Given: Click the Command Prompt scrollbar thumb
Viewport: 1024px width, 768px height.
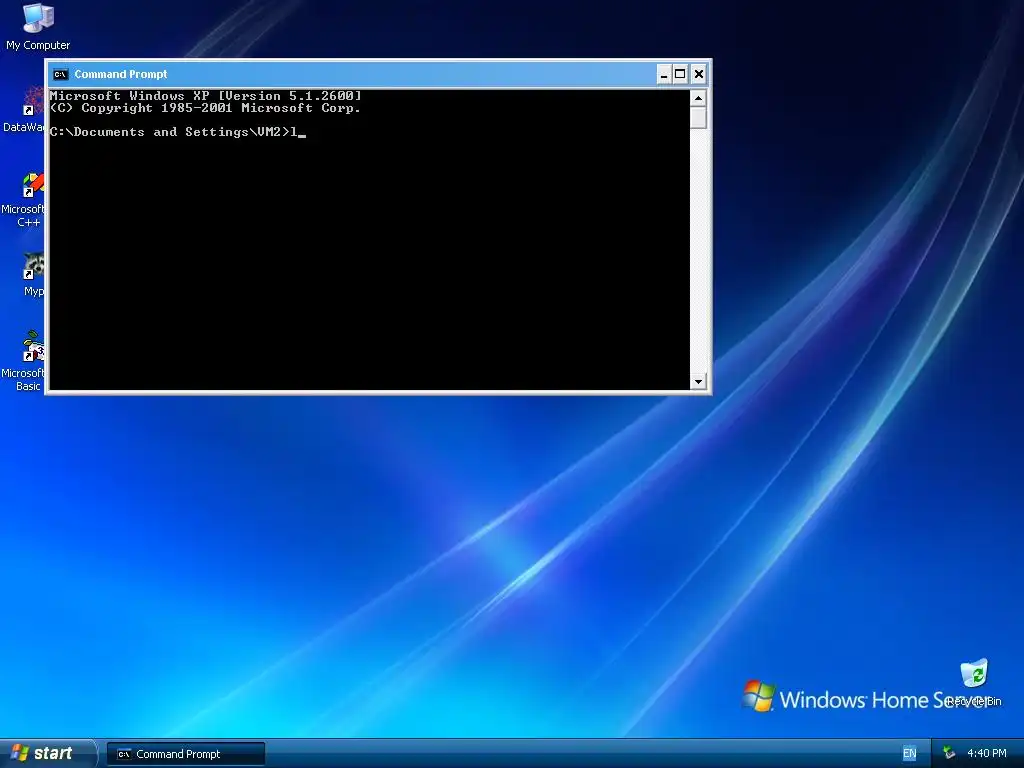Looking at the screenshot, I should pyautogui.click(x=698, y=118).
